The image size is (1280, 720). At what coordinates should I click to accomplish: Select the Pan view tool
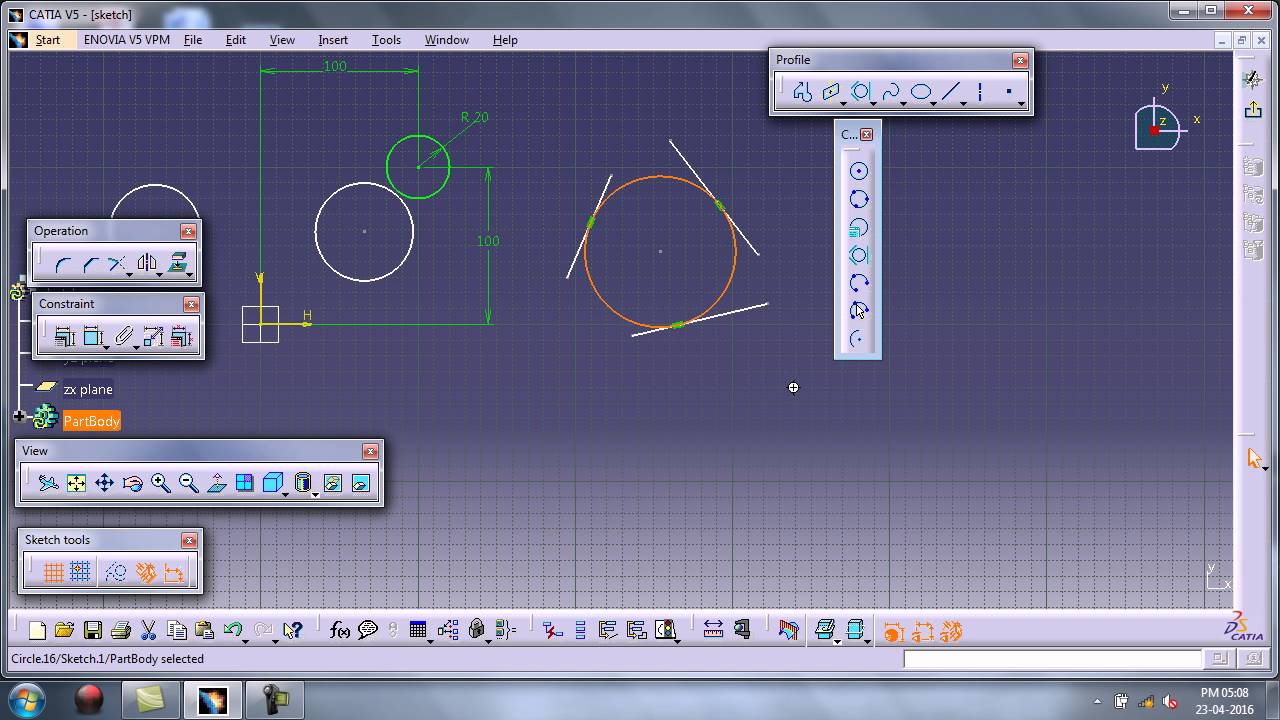click(104, 483)
